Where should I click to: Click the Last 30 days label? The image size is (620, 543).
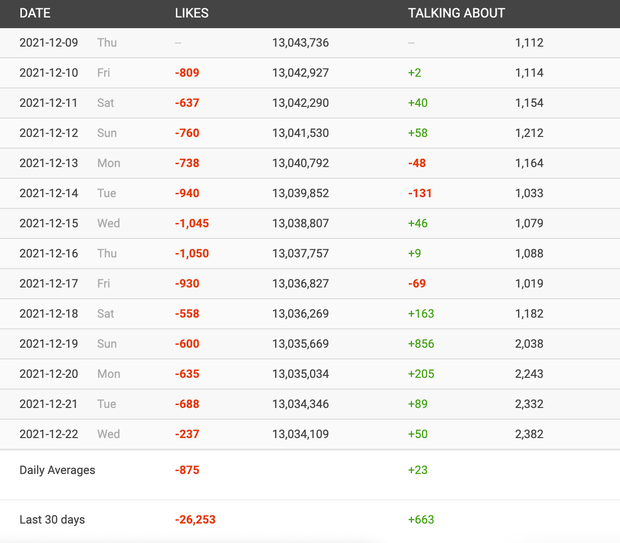pyautogui.click(x=52, y=519)
